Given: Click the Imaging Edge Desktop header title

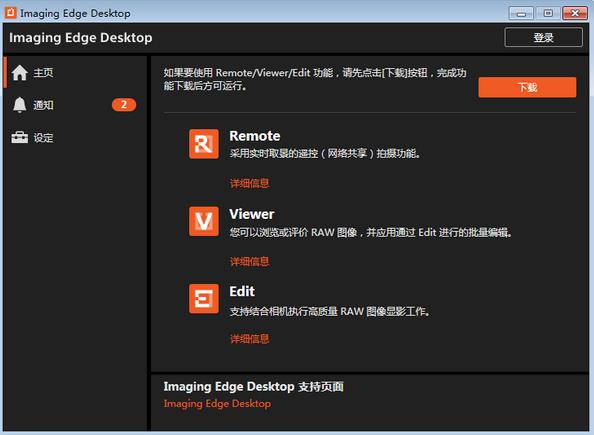Looking at the screenshot, I should (x=81, y=38).
